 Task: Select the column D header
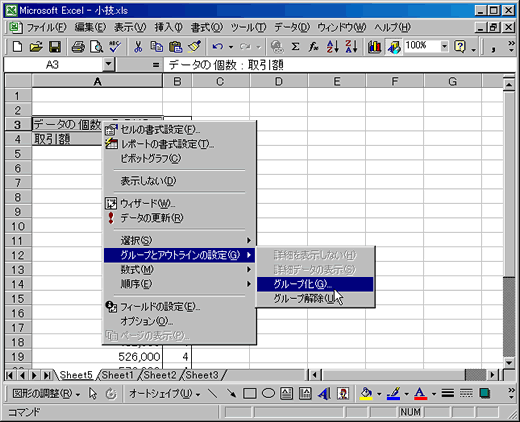click(278, 81)
